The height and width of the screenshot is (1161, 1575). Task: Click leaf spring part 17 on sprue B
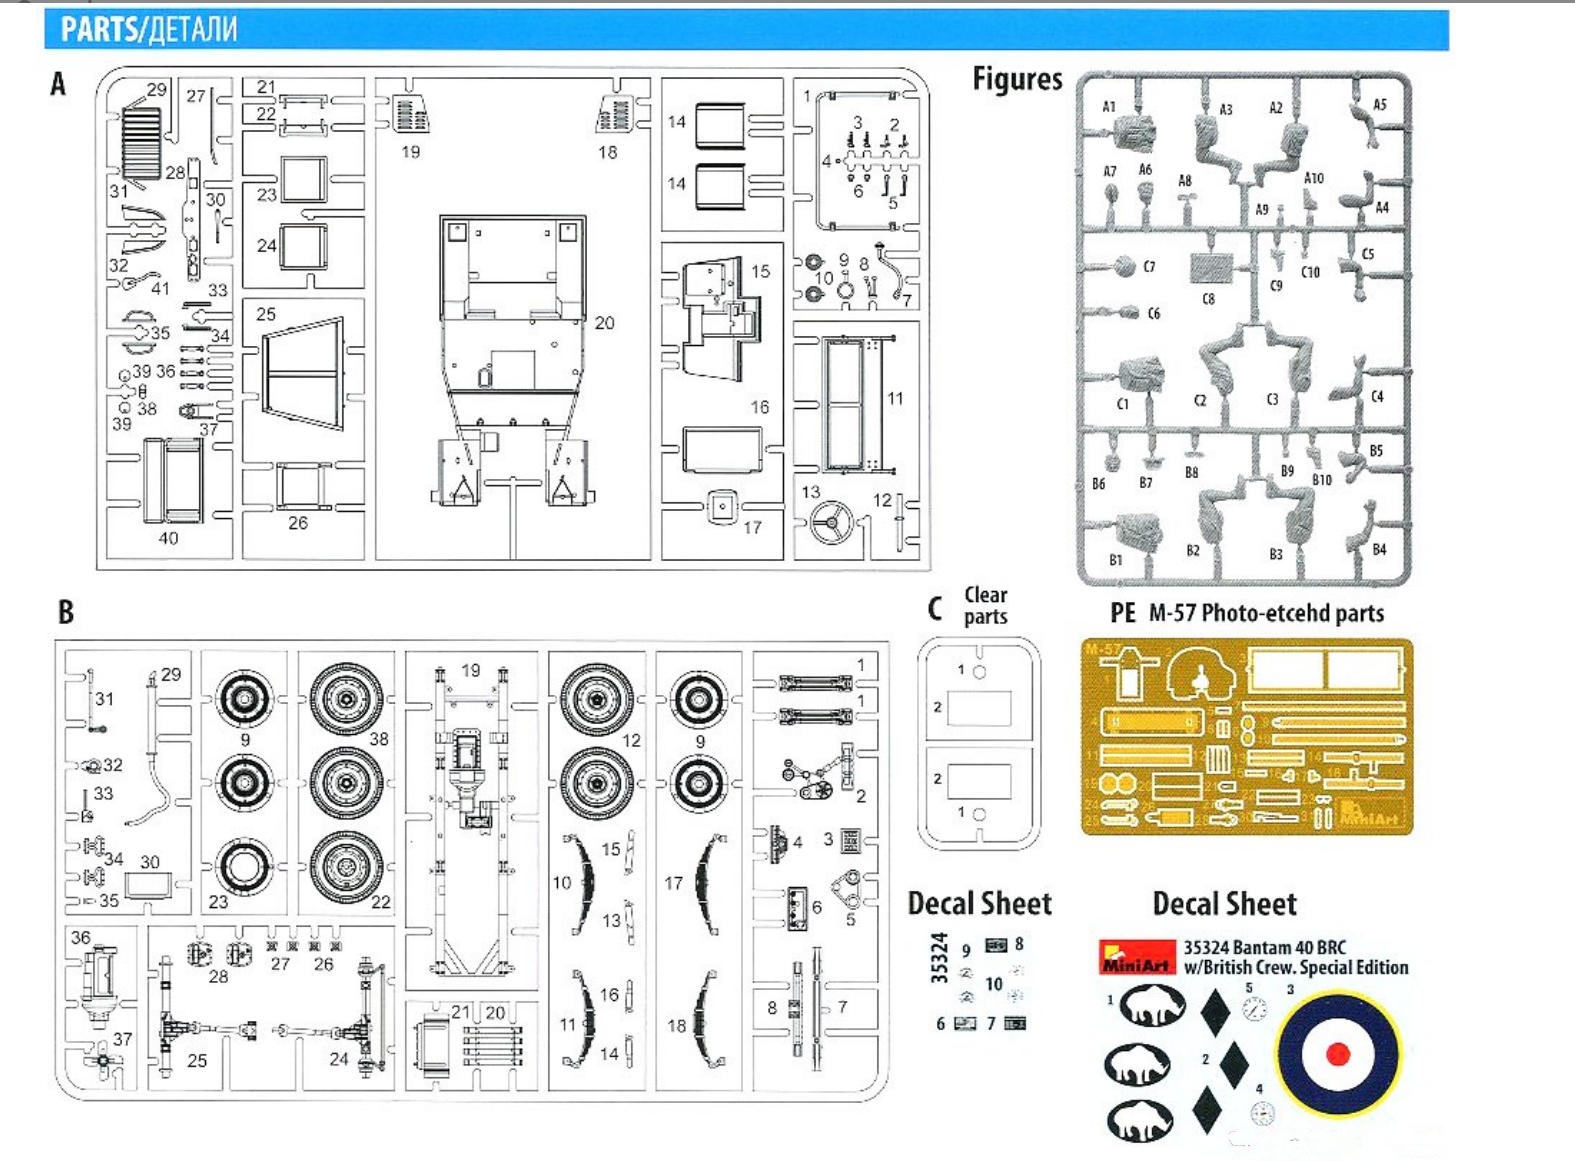[711, 885]
